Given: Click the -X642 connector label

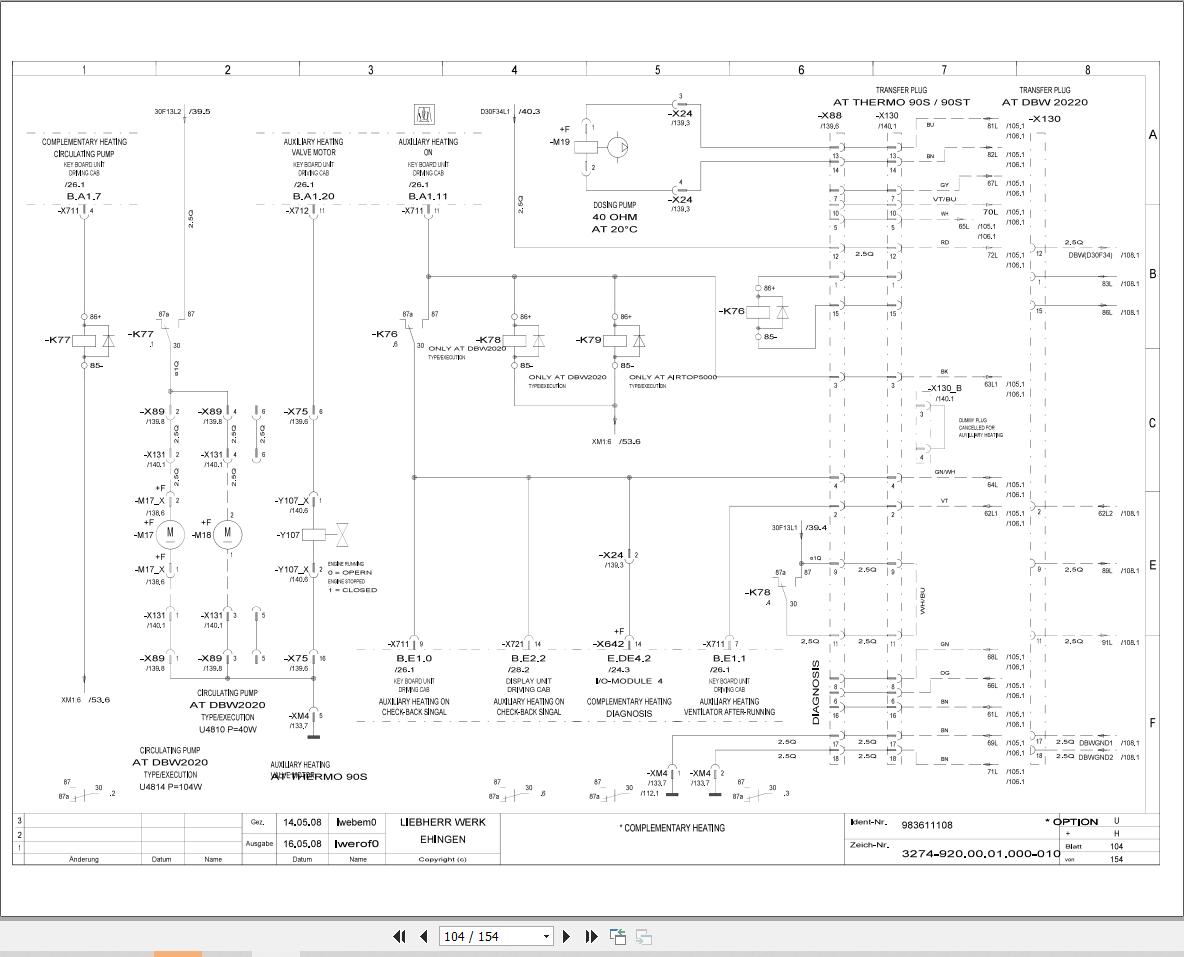Looking at the screenshot, I should click(x=608, y=644).
